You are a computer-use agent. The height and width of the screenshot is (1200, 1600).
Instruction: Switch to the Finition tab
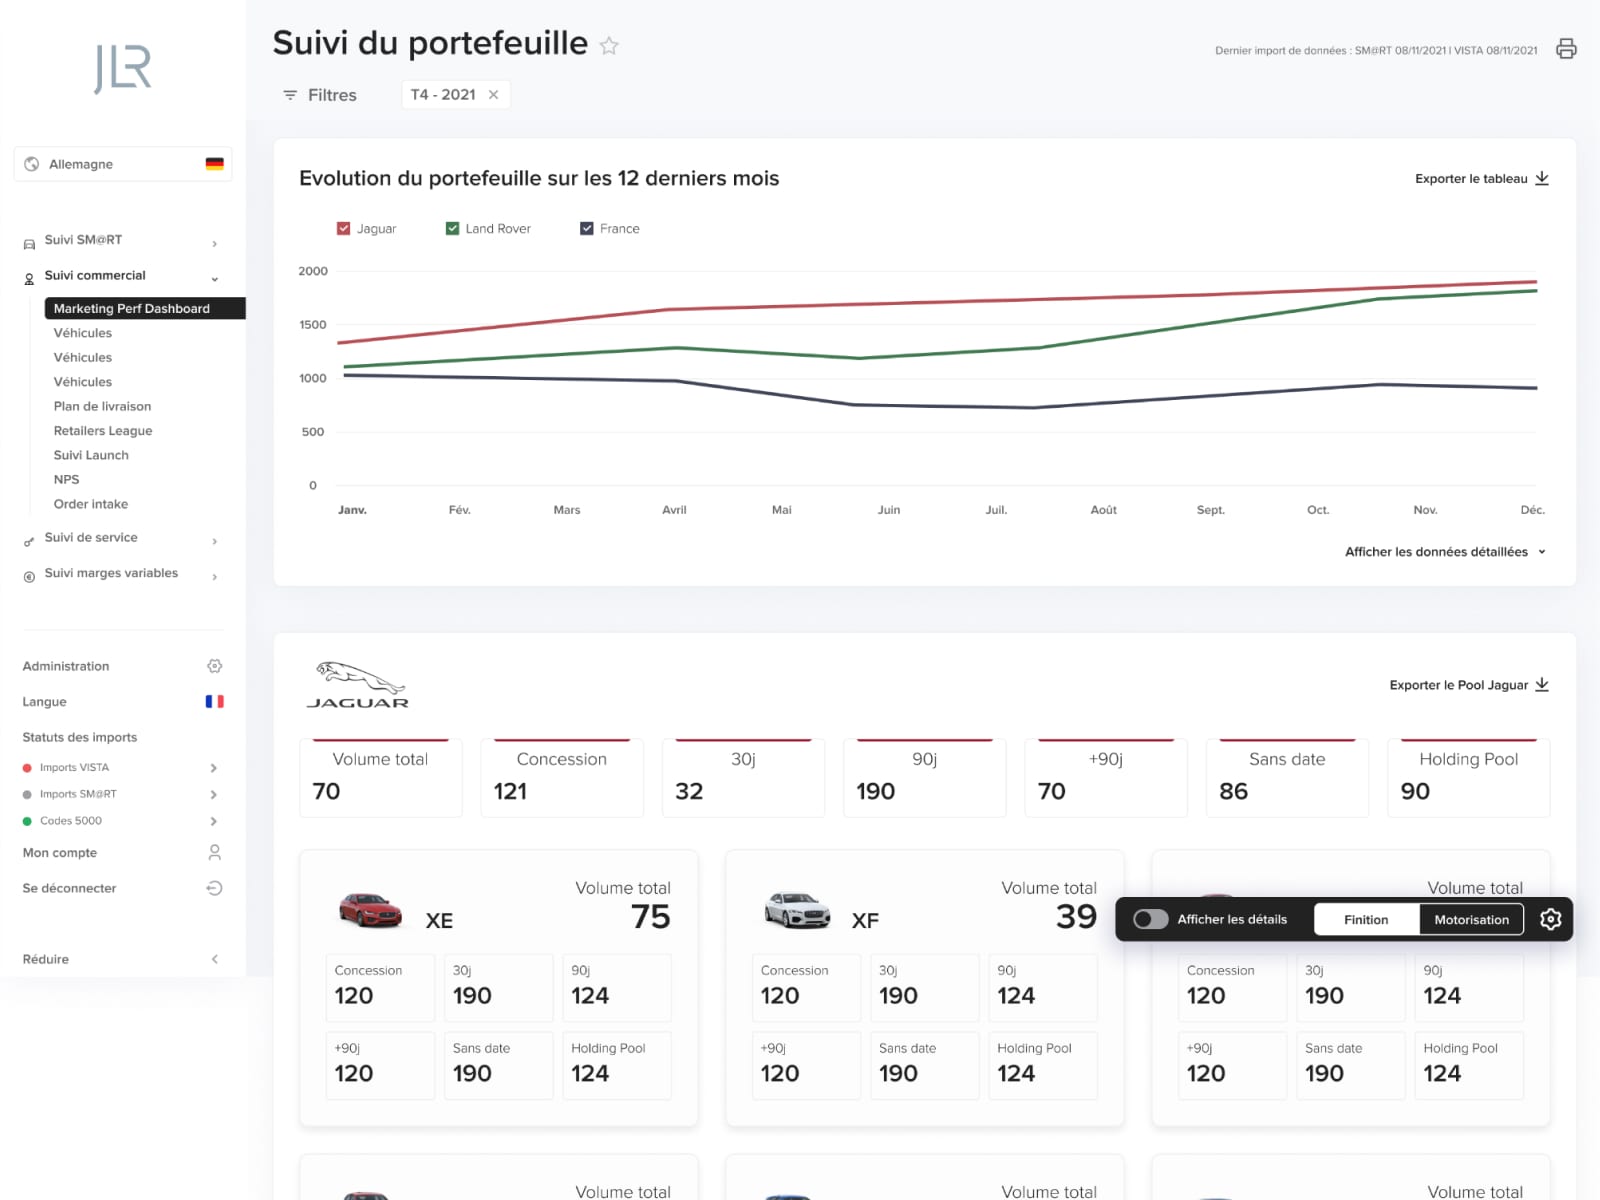point(1366,919)
